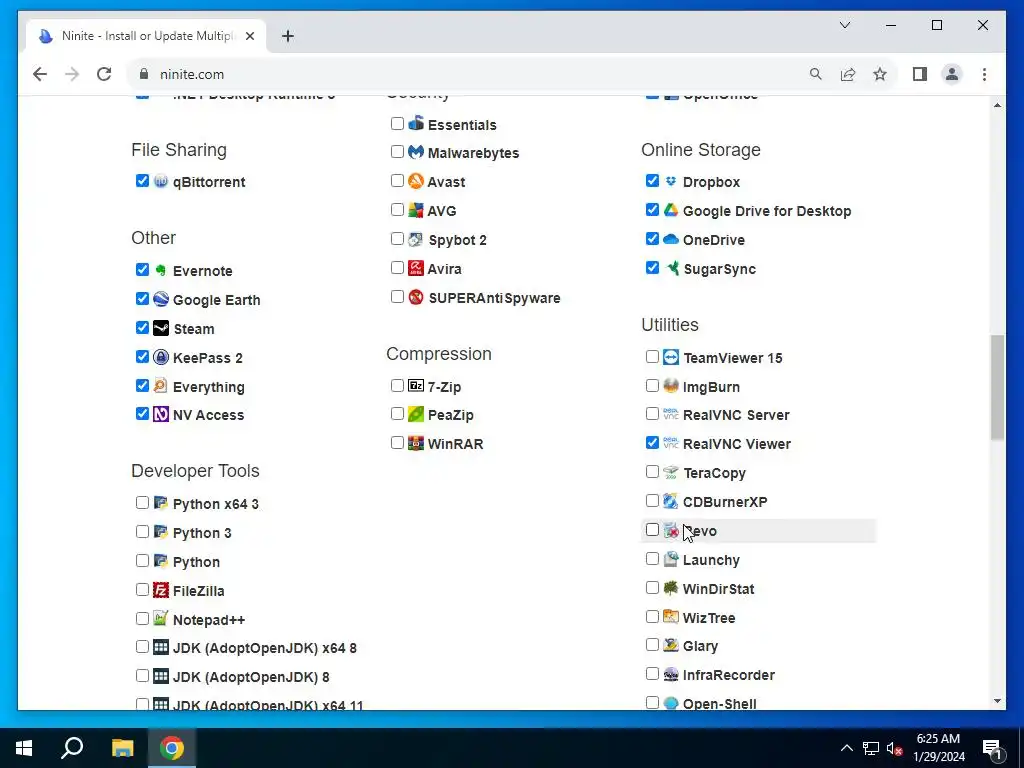Click the Ninite browser tab
The width and height of the screenshot is (1024, 768).
click(146, 36)
